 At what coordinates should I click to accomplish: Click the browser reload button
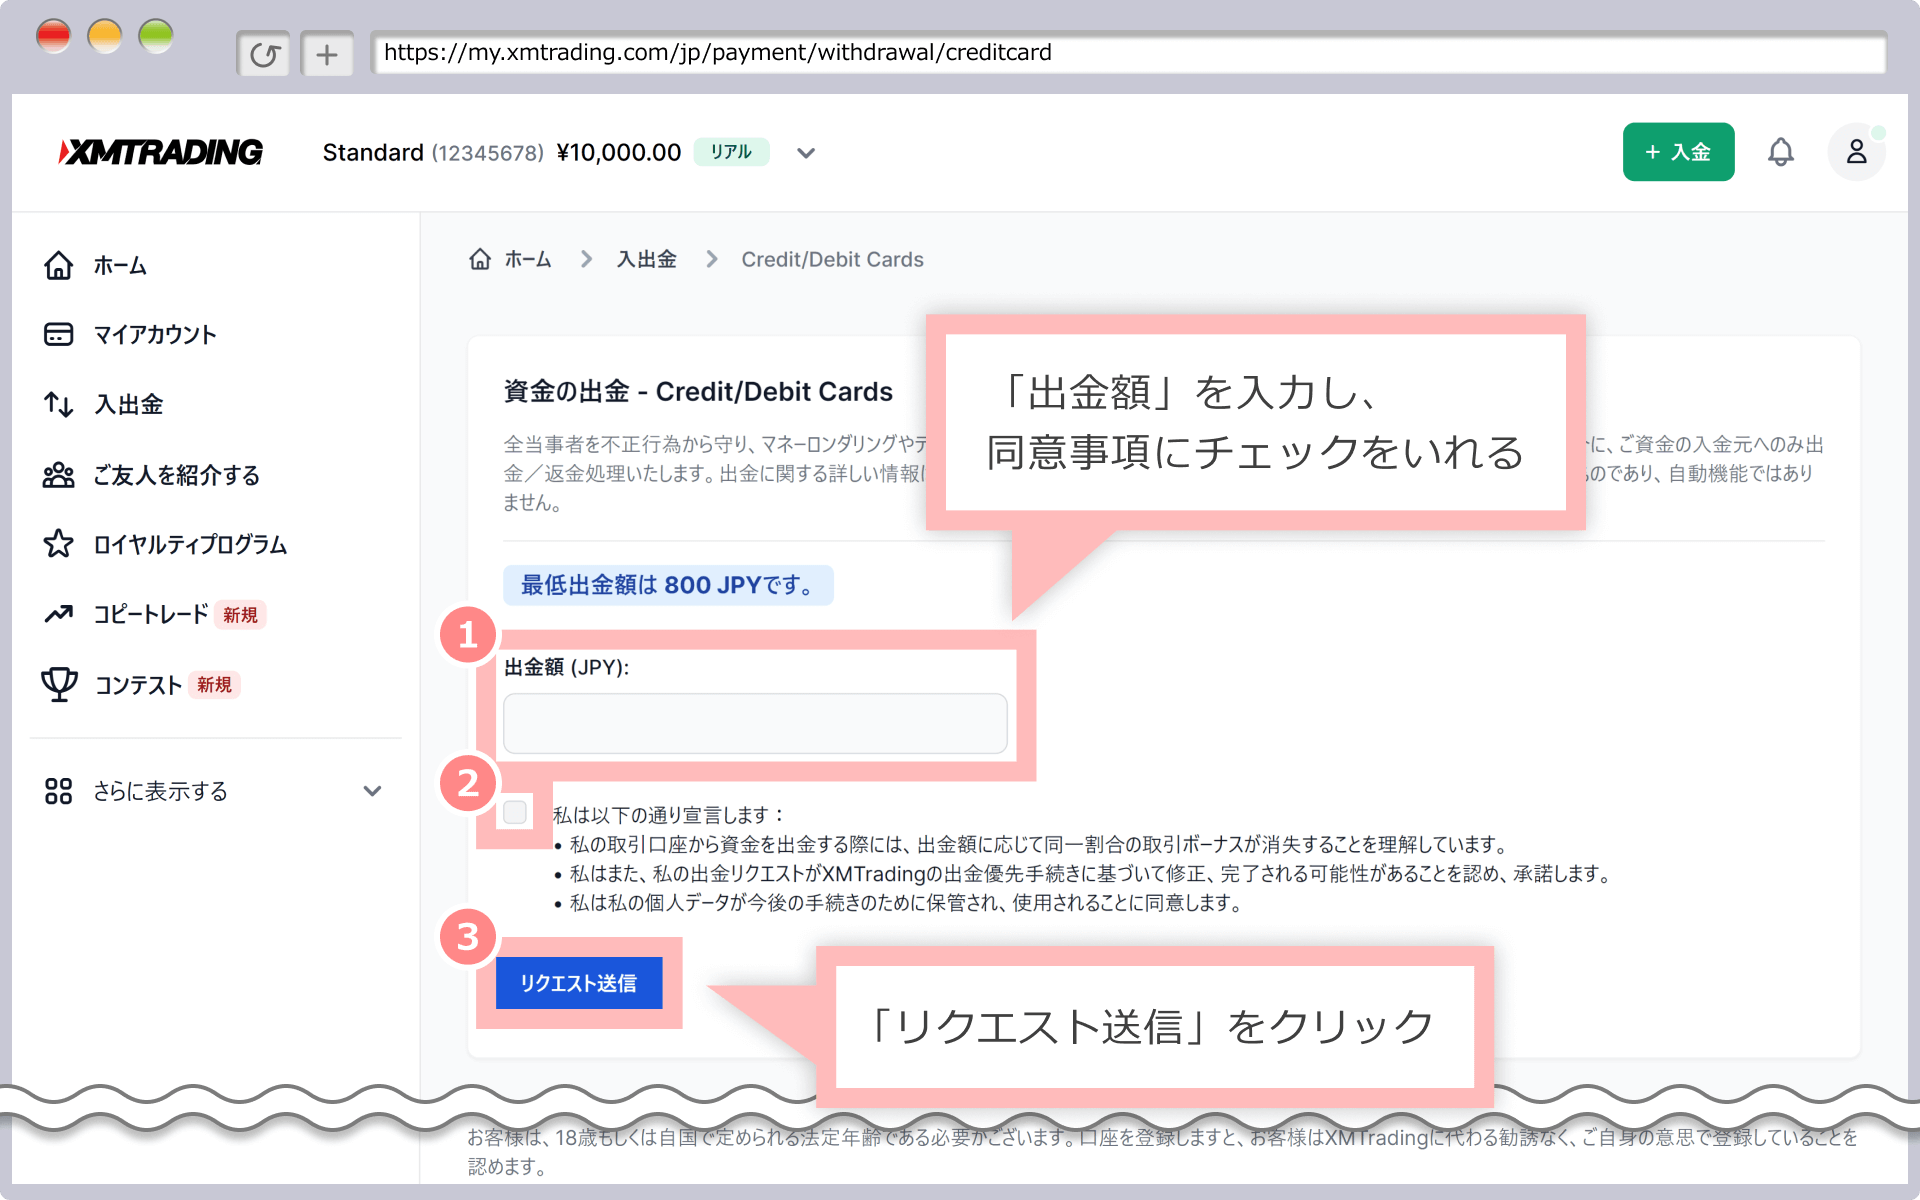coord(264,54)
